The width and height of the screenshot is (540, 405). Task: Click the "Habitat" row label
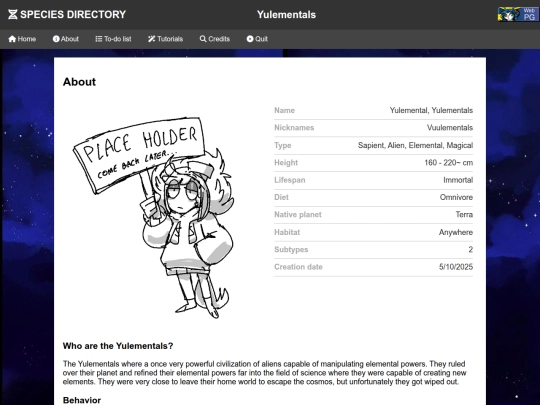(x=287, y=232)
